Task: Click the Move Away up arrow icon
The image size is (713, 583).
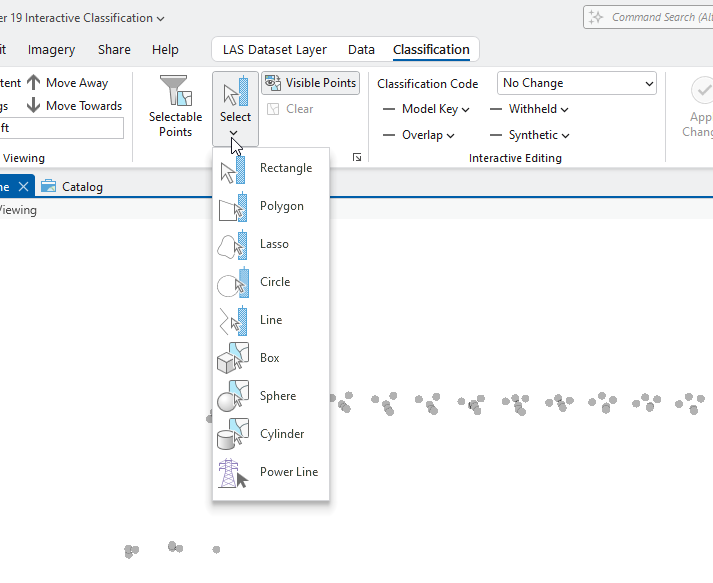Action: click(x=34, y=83)
